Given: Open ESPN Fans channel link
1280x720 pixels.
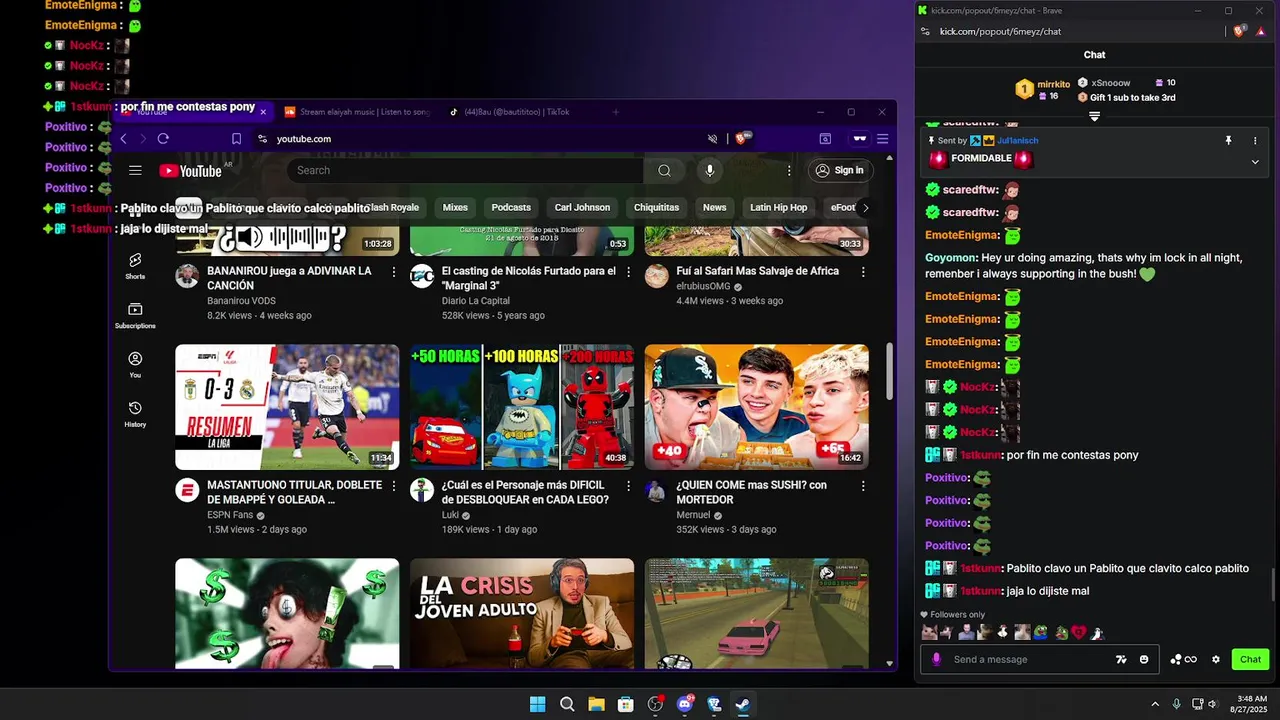Looking at the screenshot, I should (x=231, y=516).
